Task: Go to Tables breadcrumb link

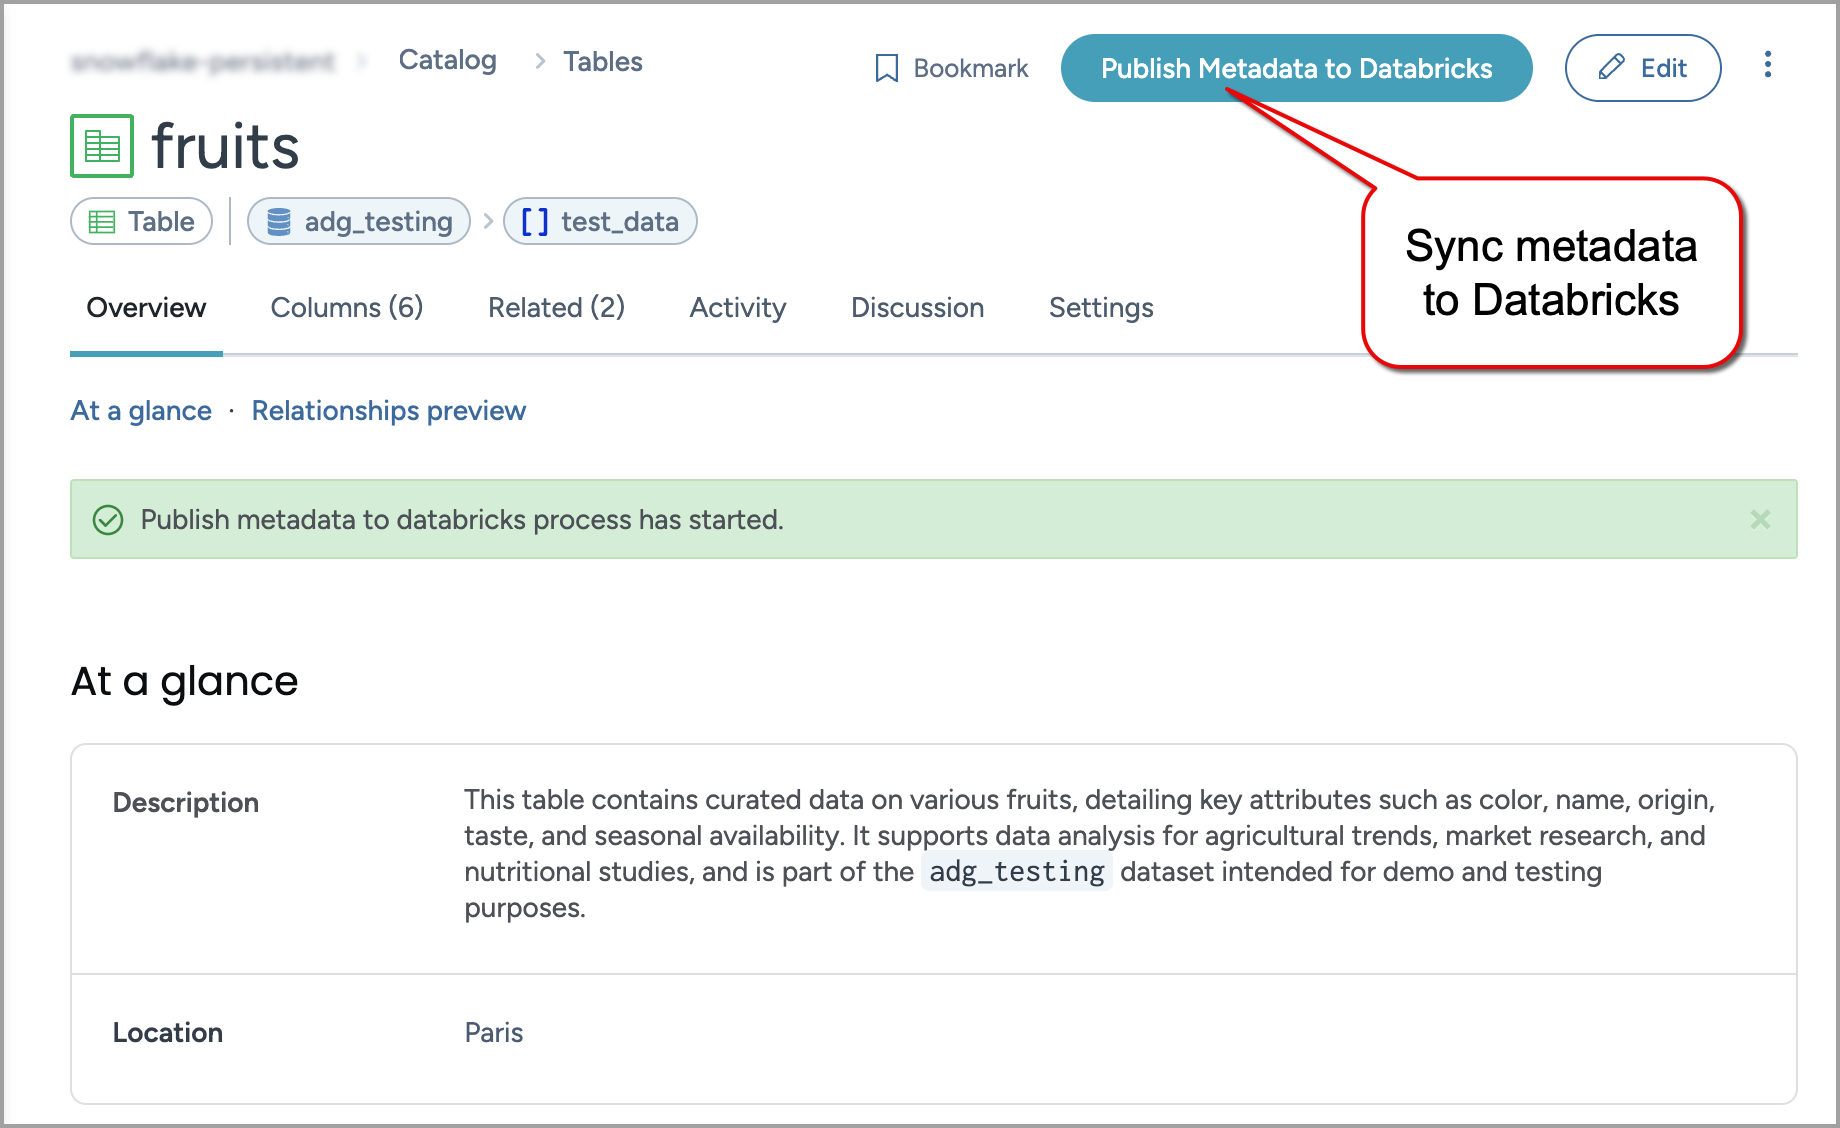Action: (602, 62)
